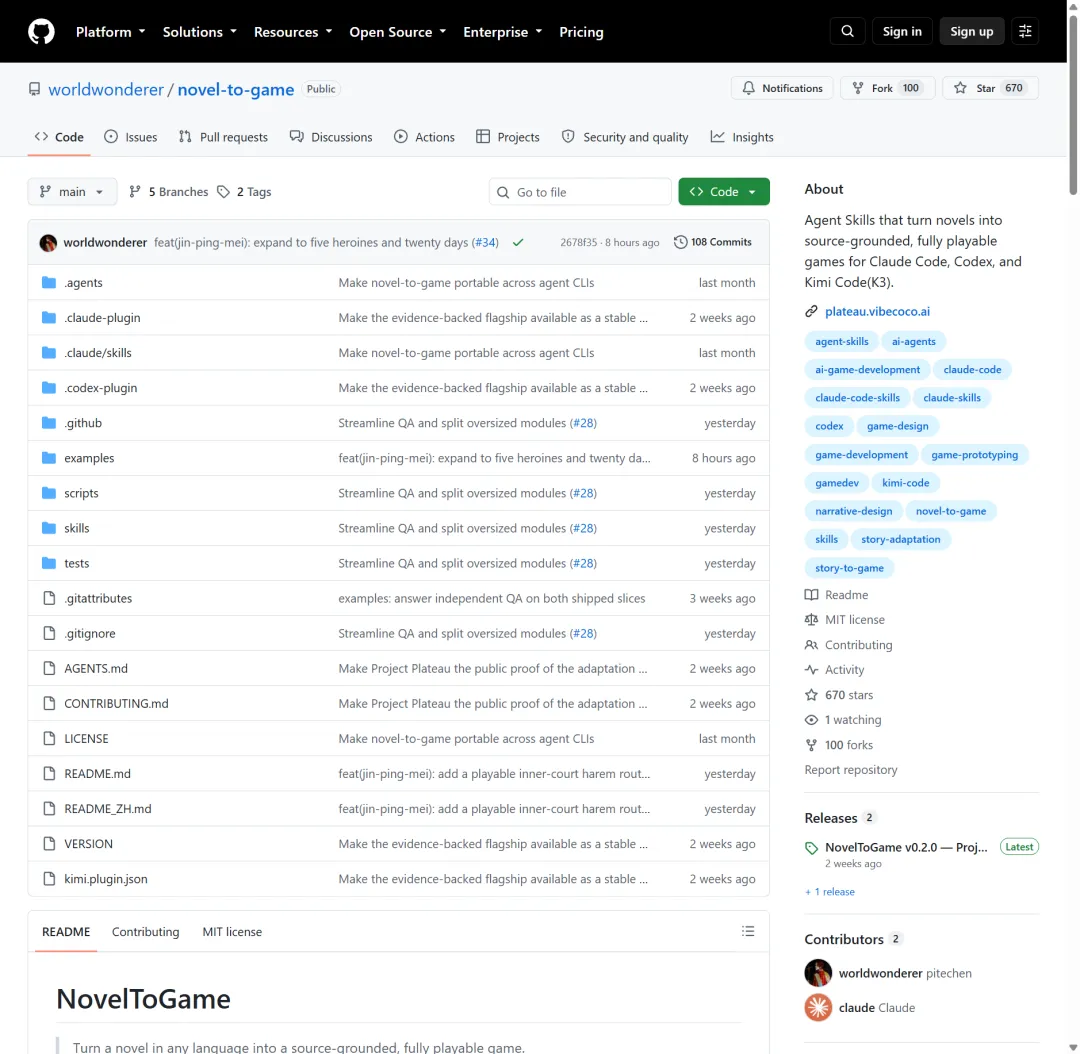
Task: Open the .agents folder
Action: tap(83, 282)
